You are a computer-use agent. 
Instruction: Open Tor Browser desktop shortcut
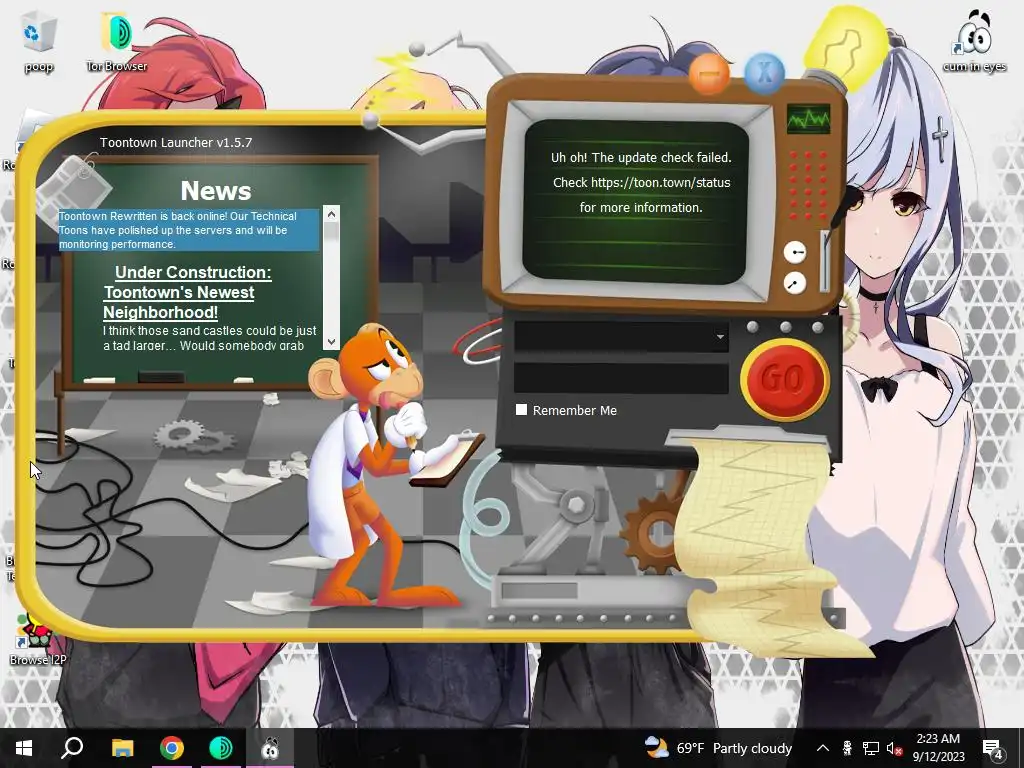pos(117,42)
